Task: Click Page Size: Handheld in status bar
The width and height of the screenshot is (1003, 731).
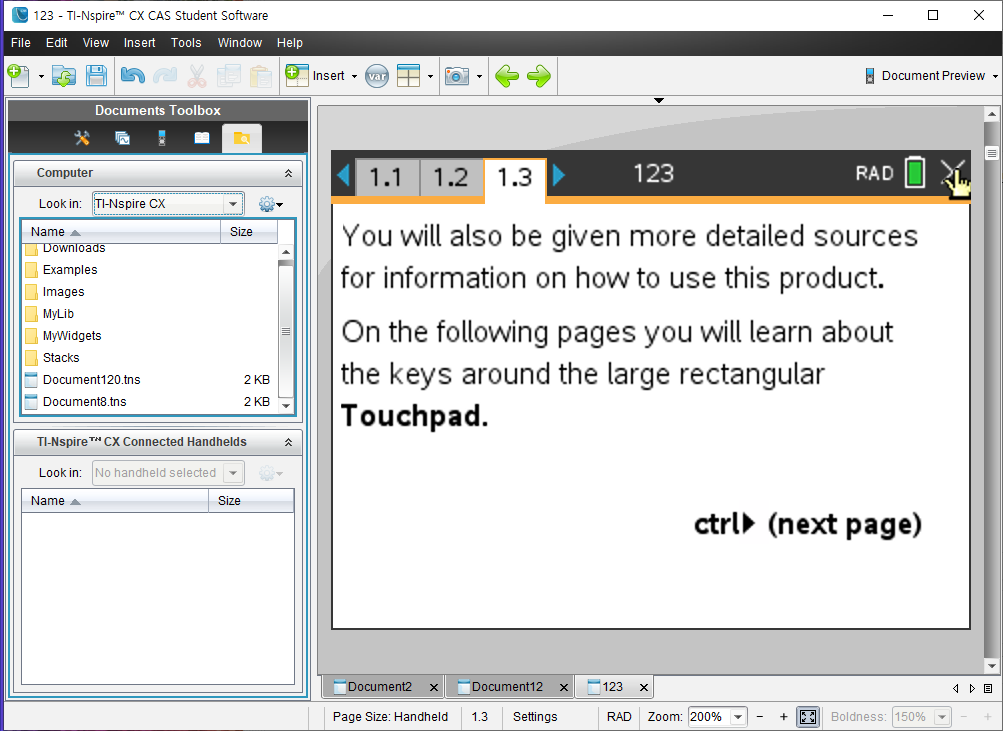Action: [x=390, y=717]
